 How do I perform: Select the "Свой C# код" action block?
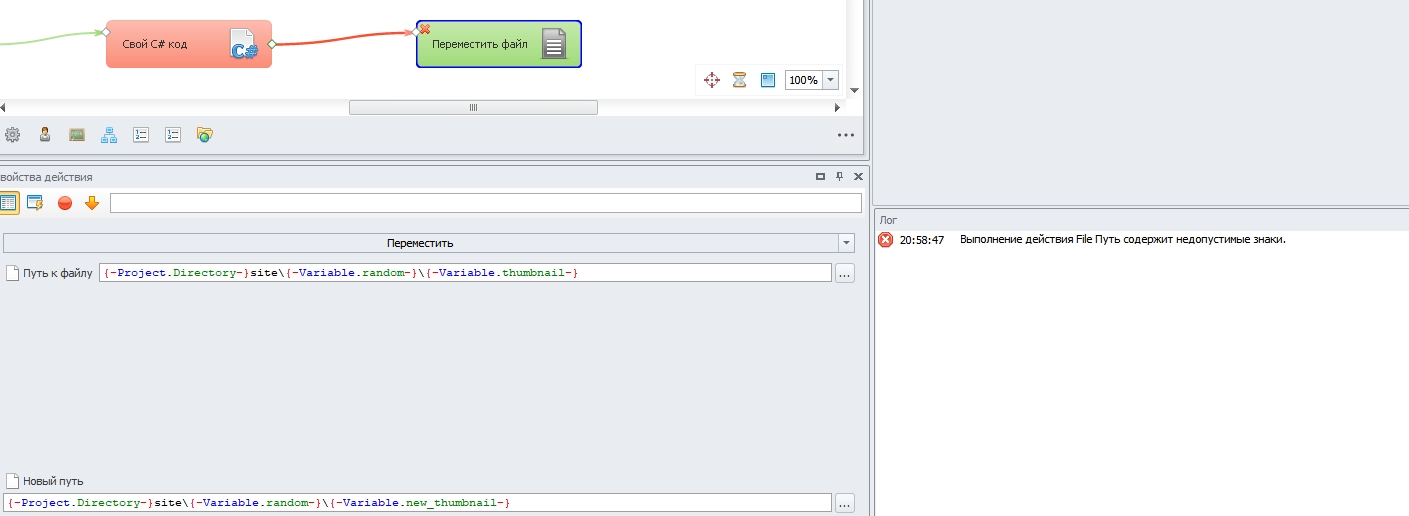188,44
